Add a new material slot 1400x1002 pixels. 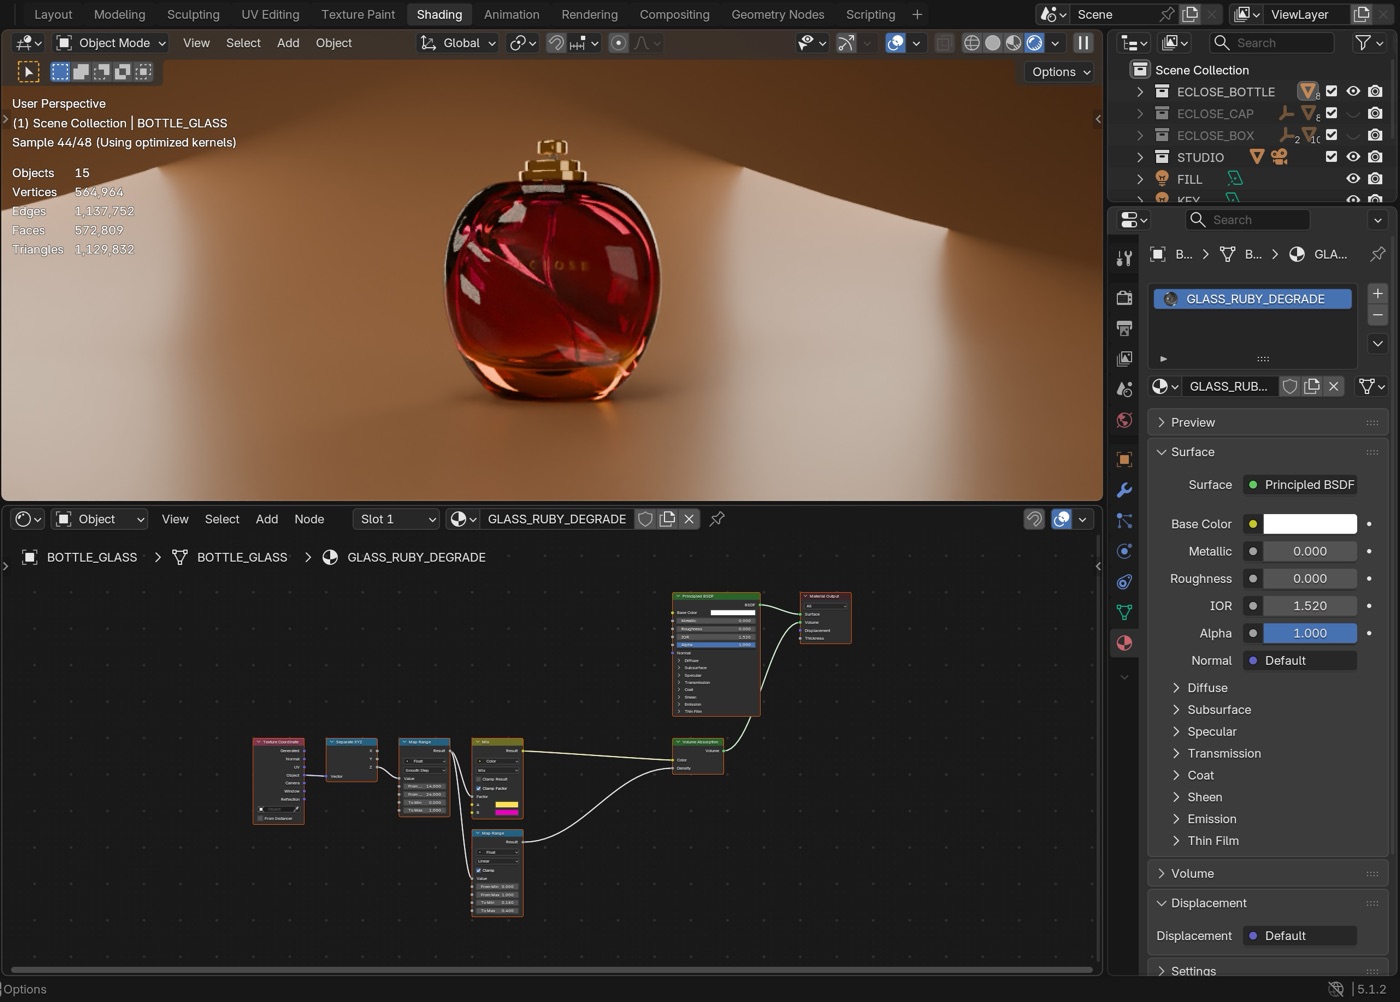1377,293
